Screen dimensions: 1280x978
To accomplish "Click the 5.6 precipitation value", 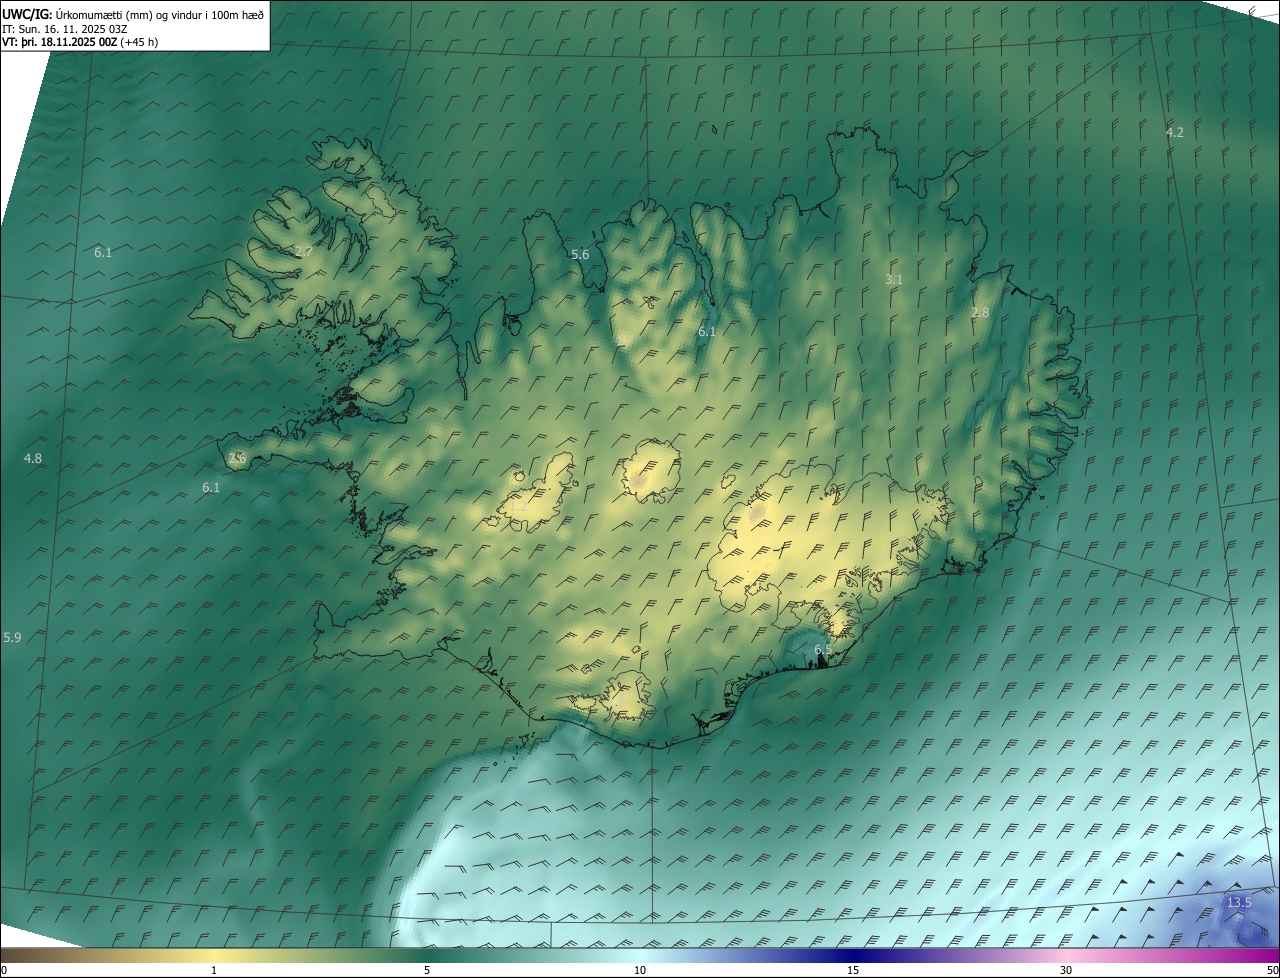I will tap(580, 255).
